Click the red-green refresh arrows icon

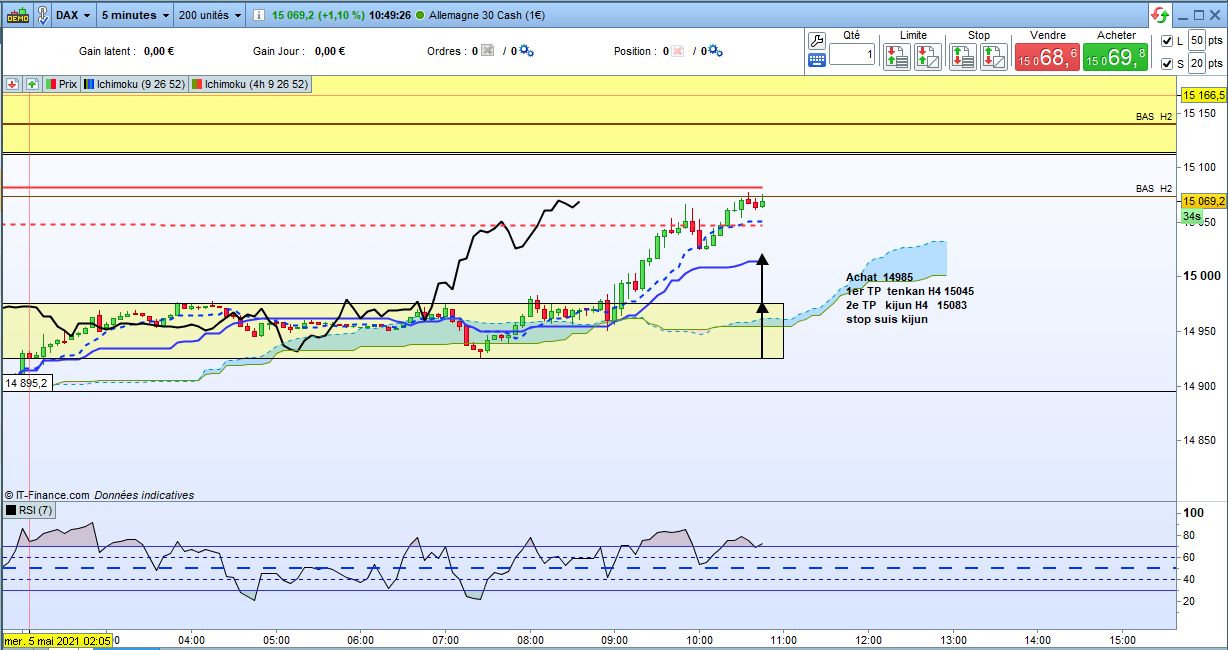point(1160,15)
